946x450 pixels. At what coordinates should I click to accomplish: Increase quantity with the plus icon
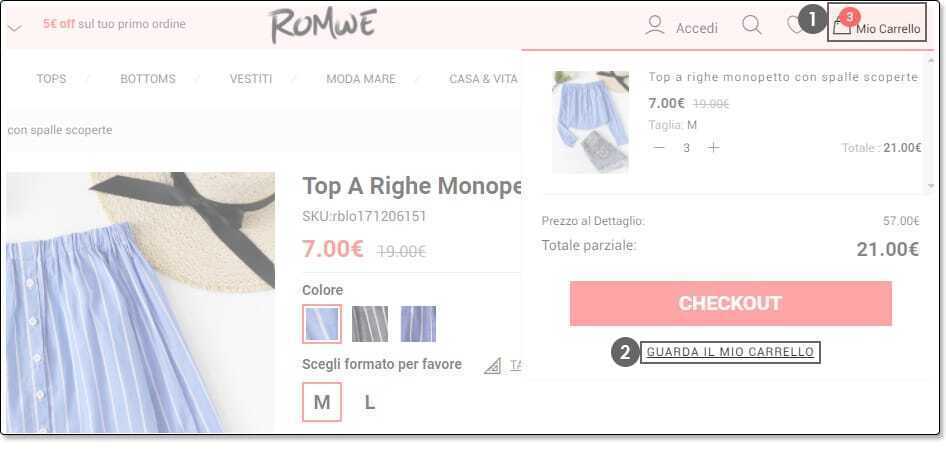click(713, 148)
